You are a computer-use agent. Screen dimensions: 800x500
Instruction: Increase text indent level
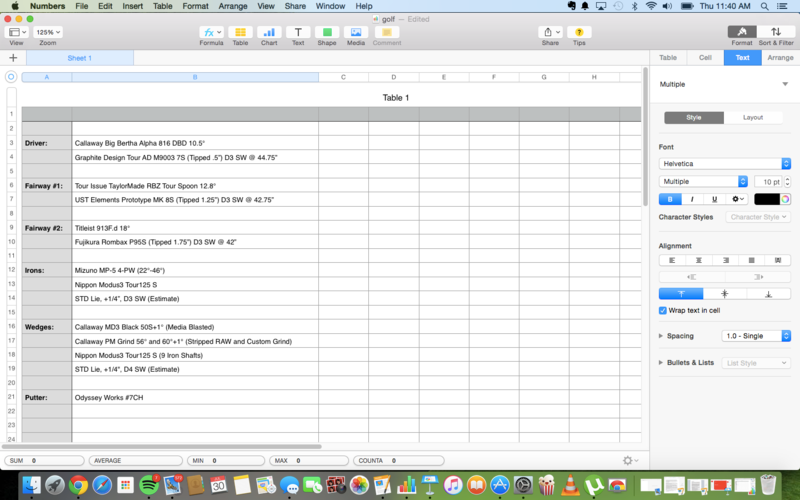point(758,277)
